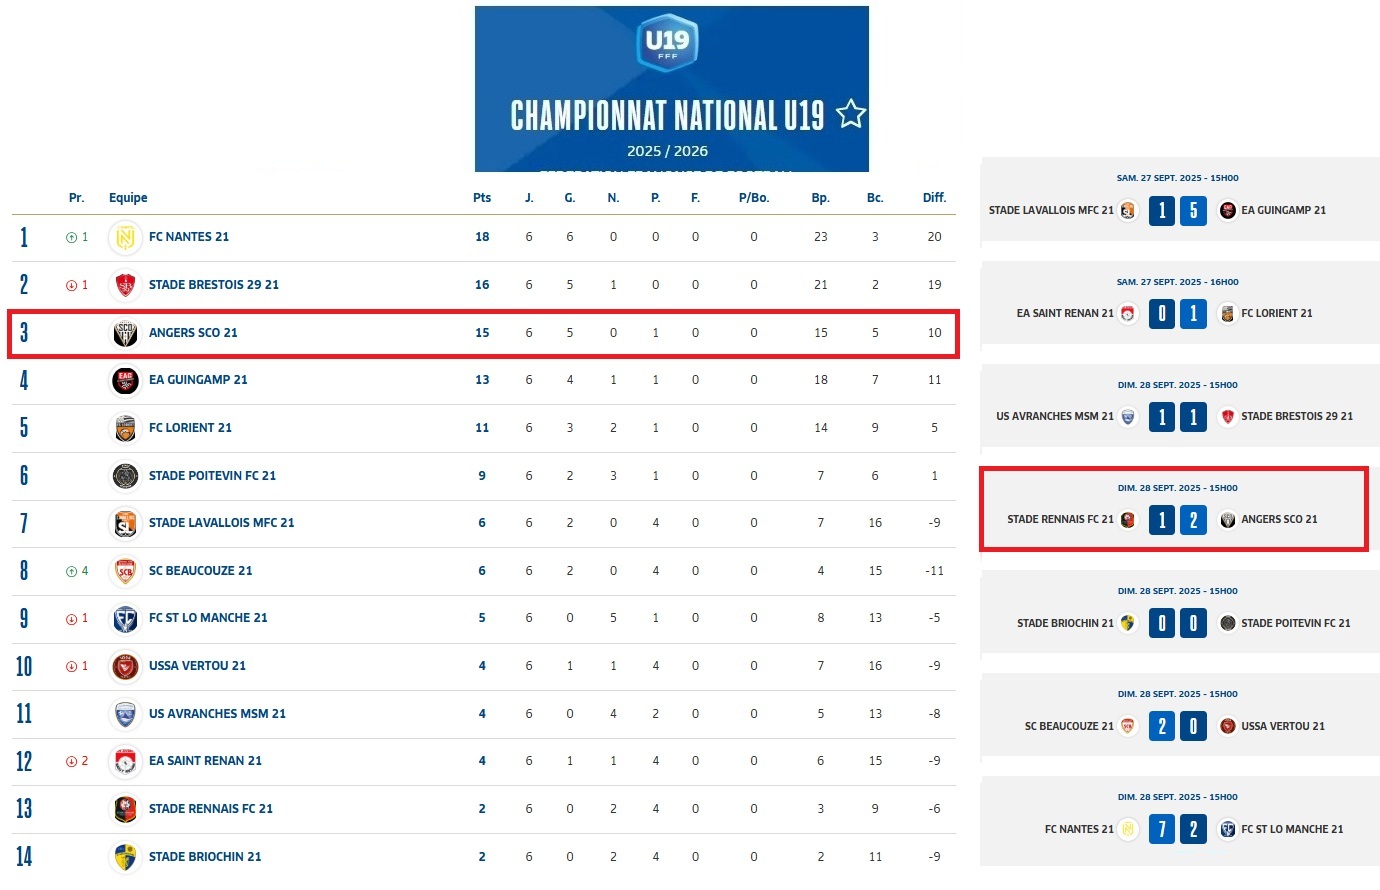The image size is (1380, 890).
Task: Open the Stade Poitevin FC 21 team link
Action: [212, 476]
